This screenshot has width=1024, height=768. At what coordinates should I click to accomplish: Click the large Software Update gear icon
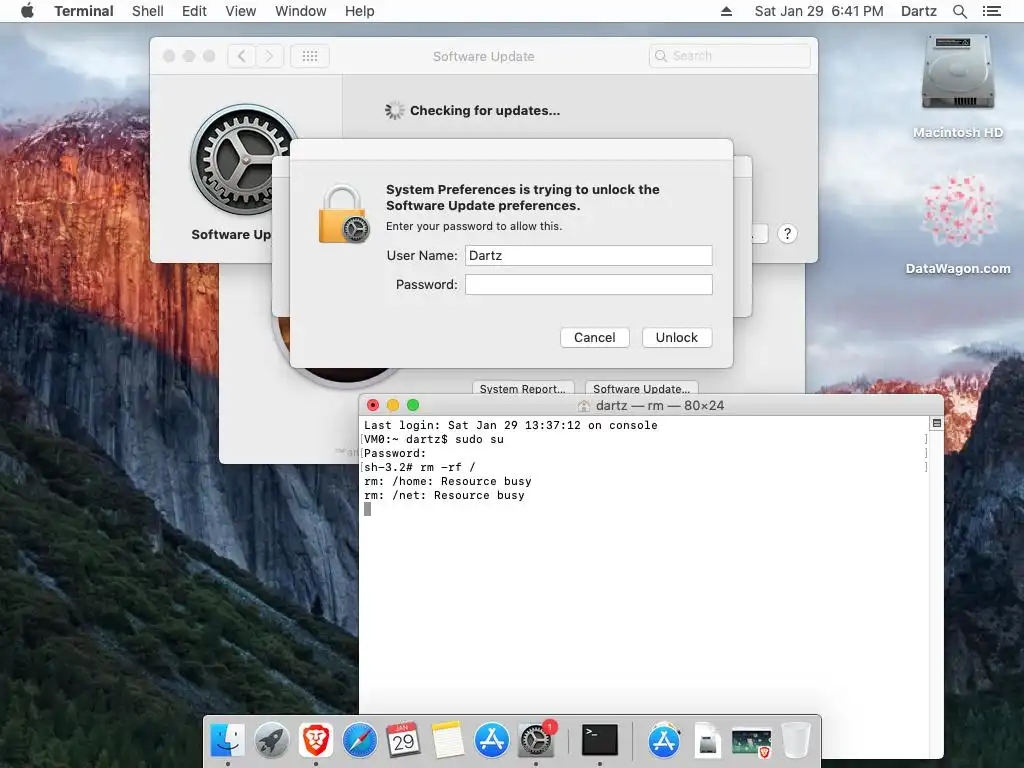(x=242, y=160)
